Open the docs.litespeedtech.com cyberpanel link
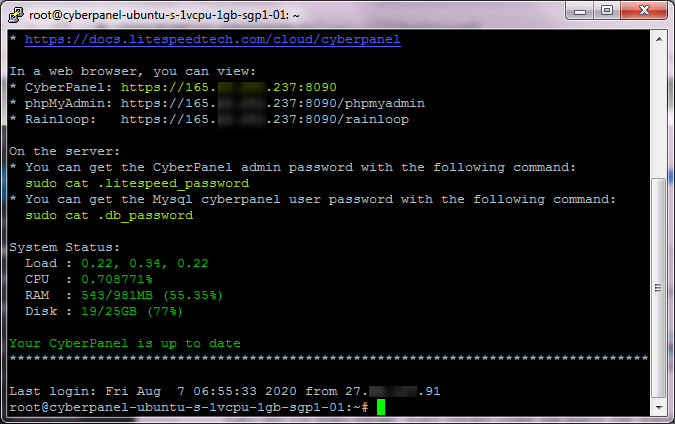Screen dimensions: 675x424 tap(212, 40)
